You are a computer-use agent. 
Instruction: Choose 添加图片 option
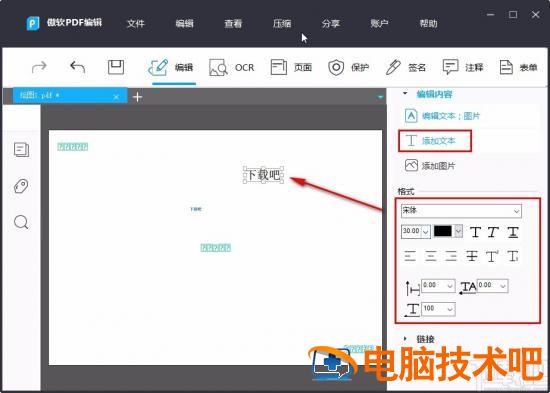click(x=430, y=165)
